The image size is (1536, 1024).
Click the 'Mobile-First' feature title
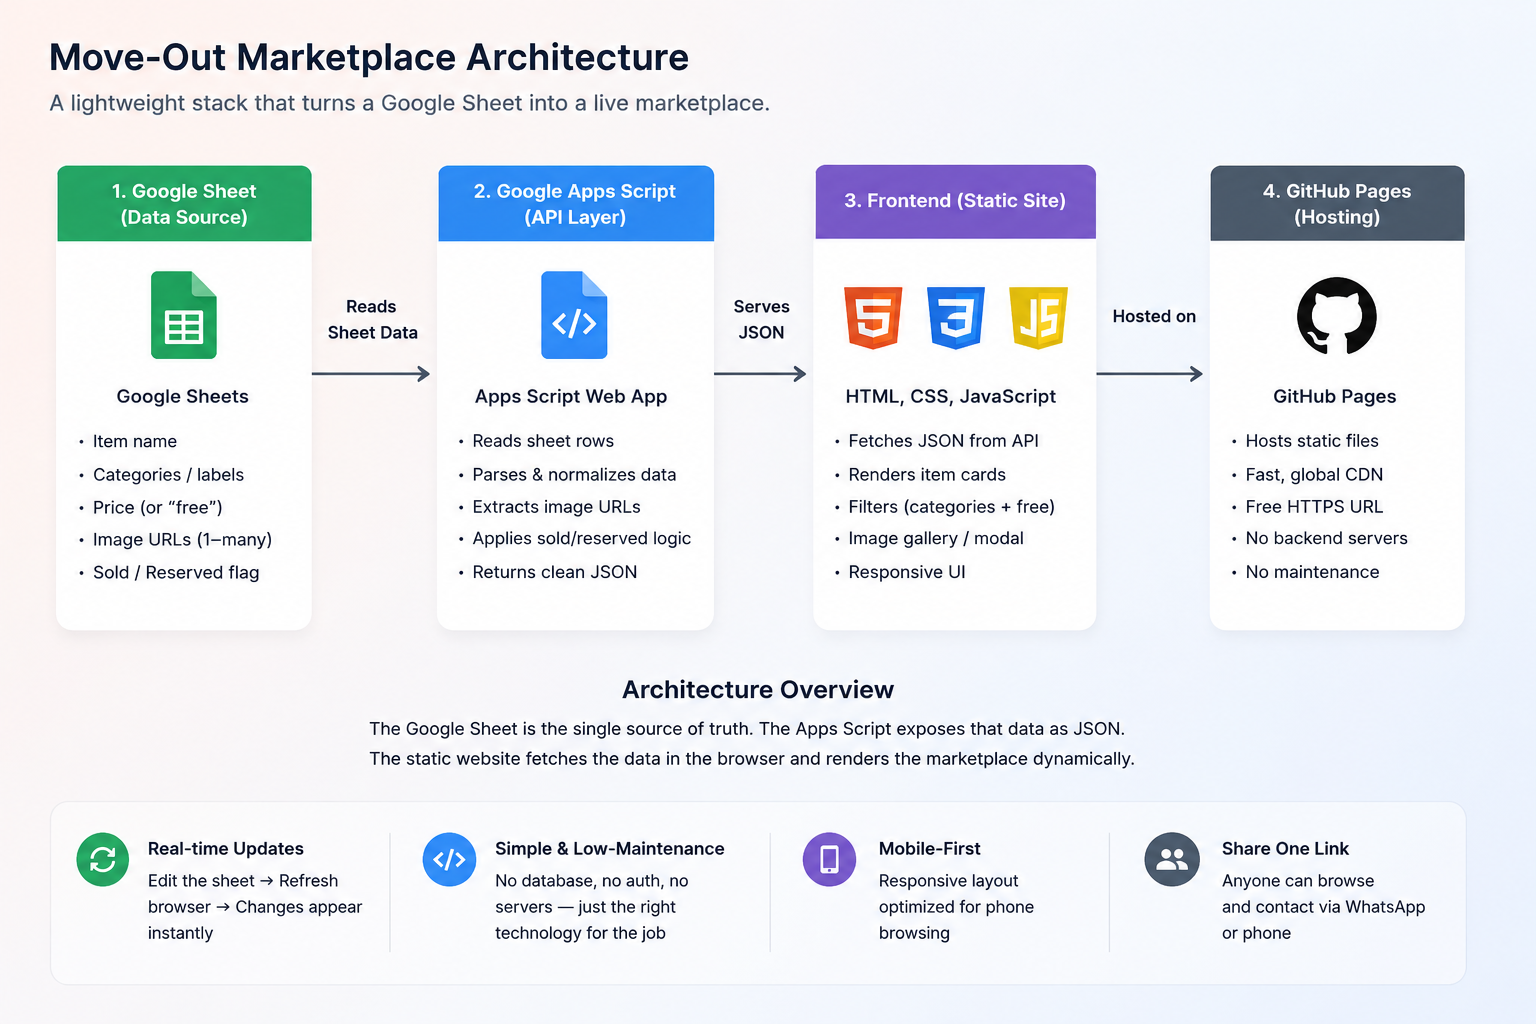(930, 849)
